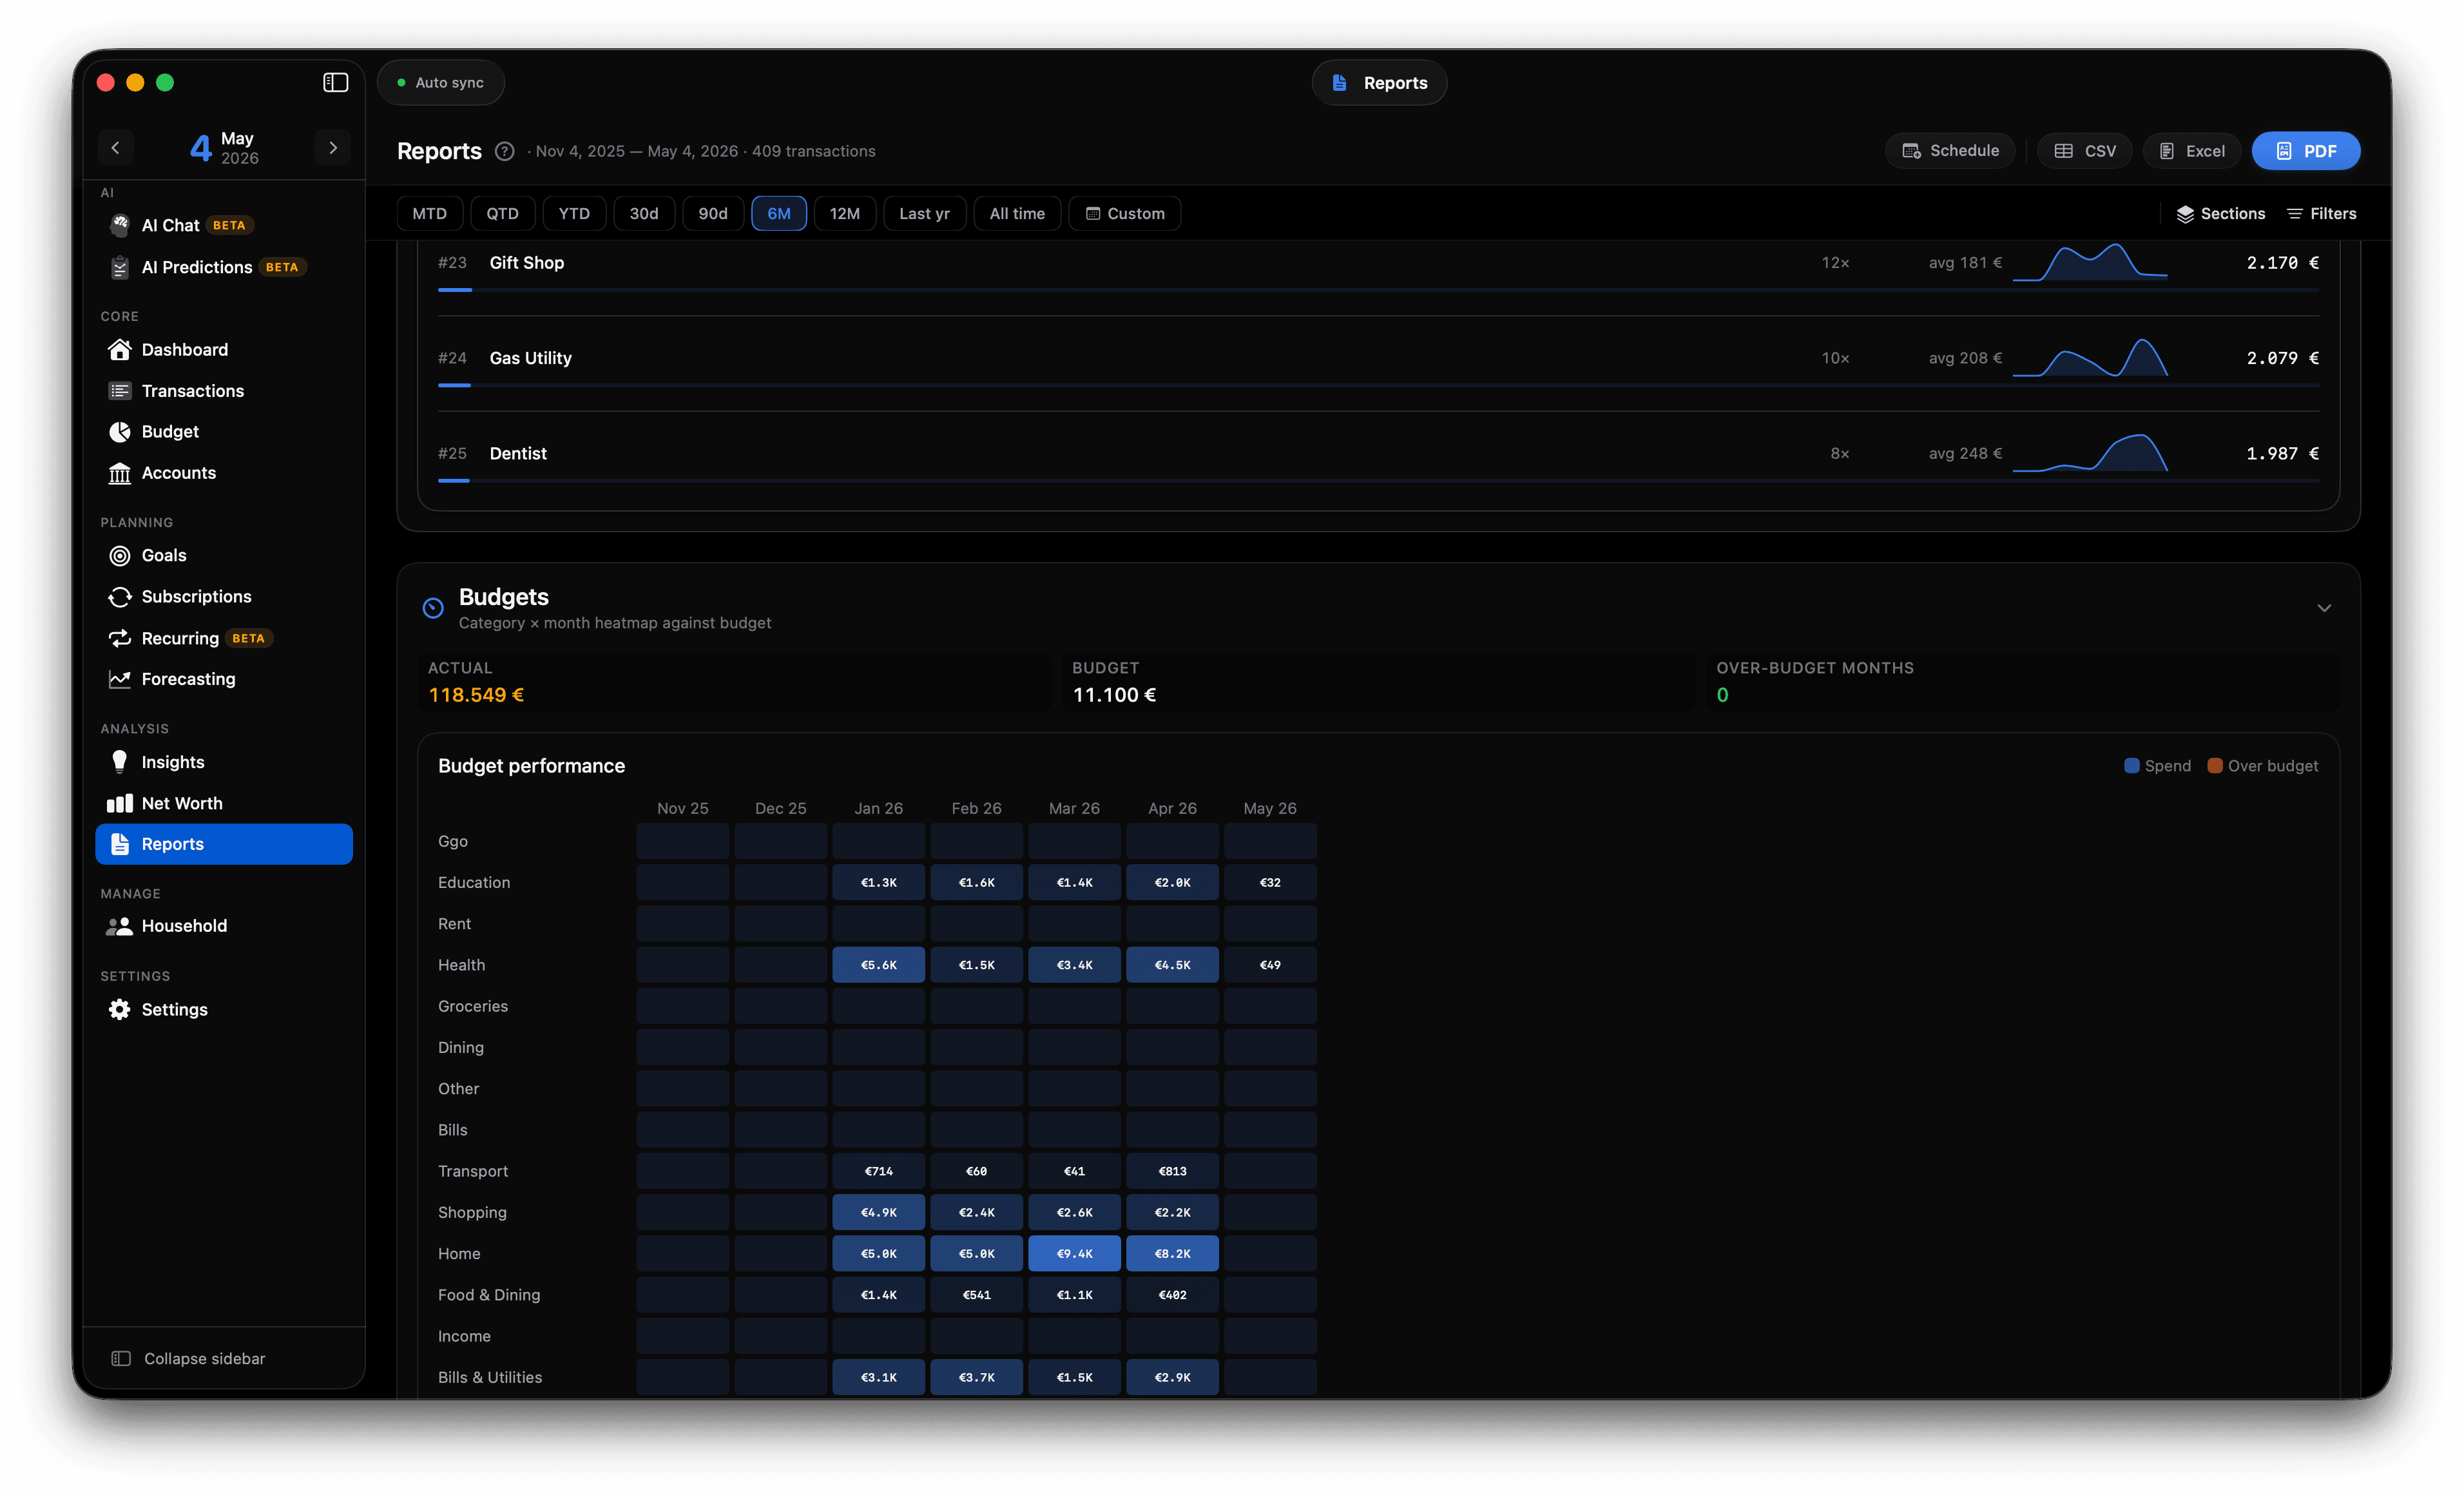Open Goals planning page

224,555
